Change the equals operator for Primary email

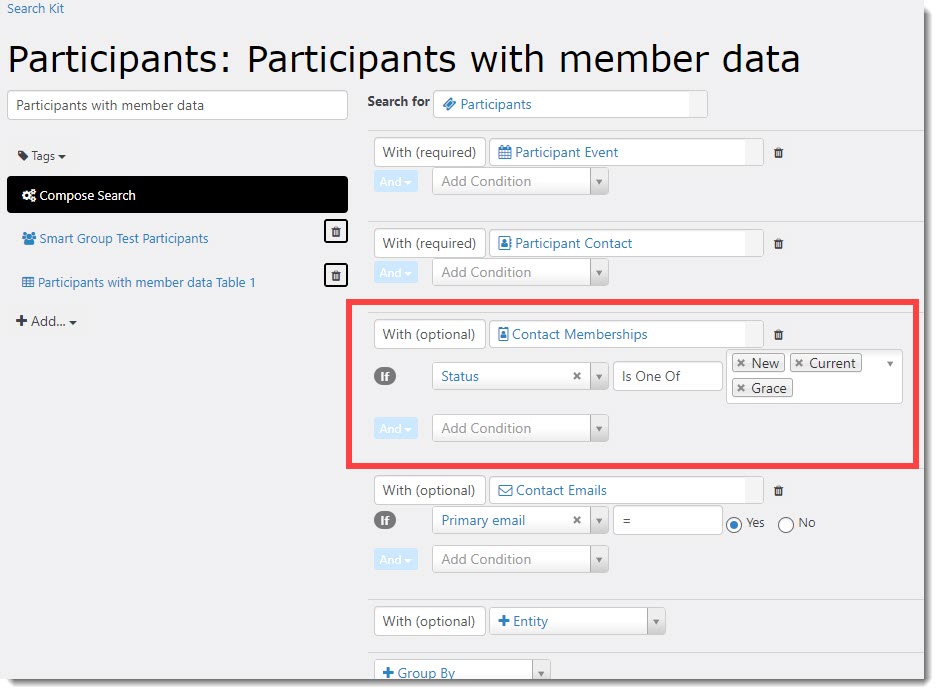click(x=668, y=521)
